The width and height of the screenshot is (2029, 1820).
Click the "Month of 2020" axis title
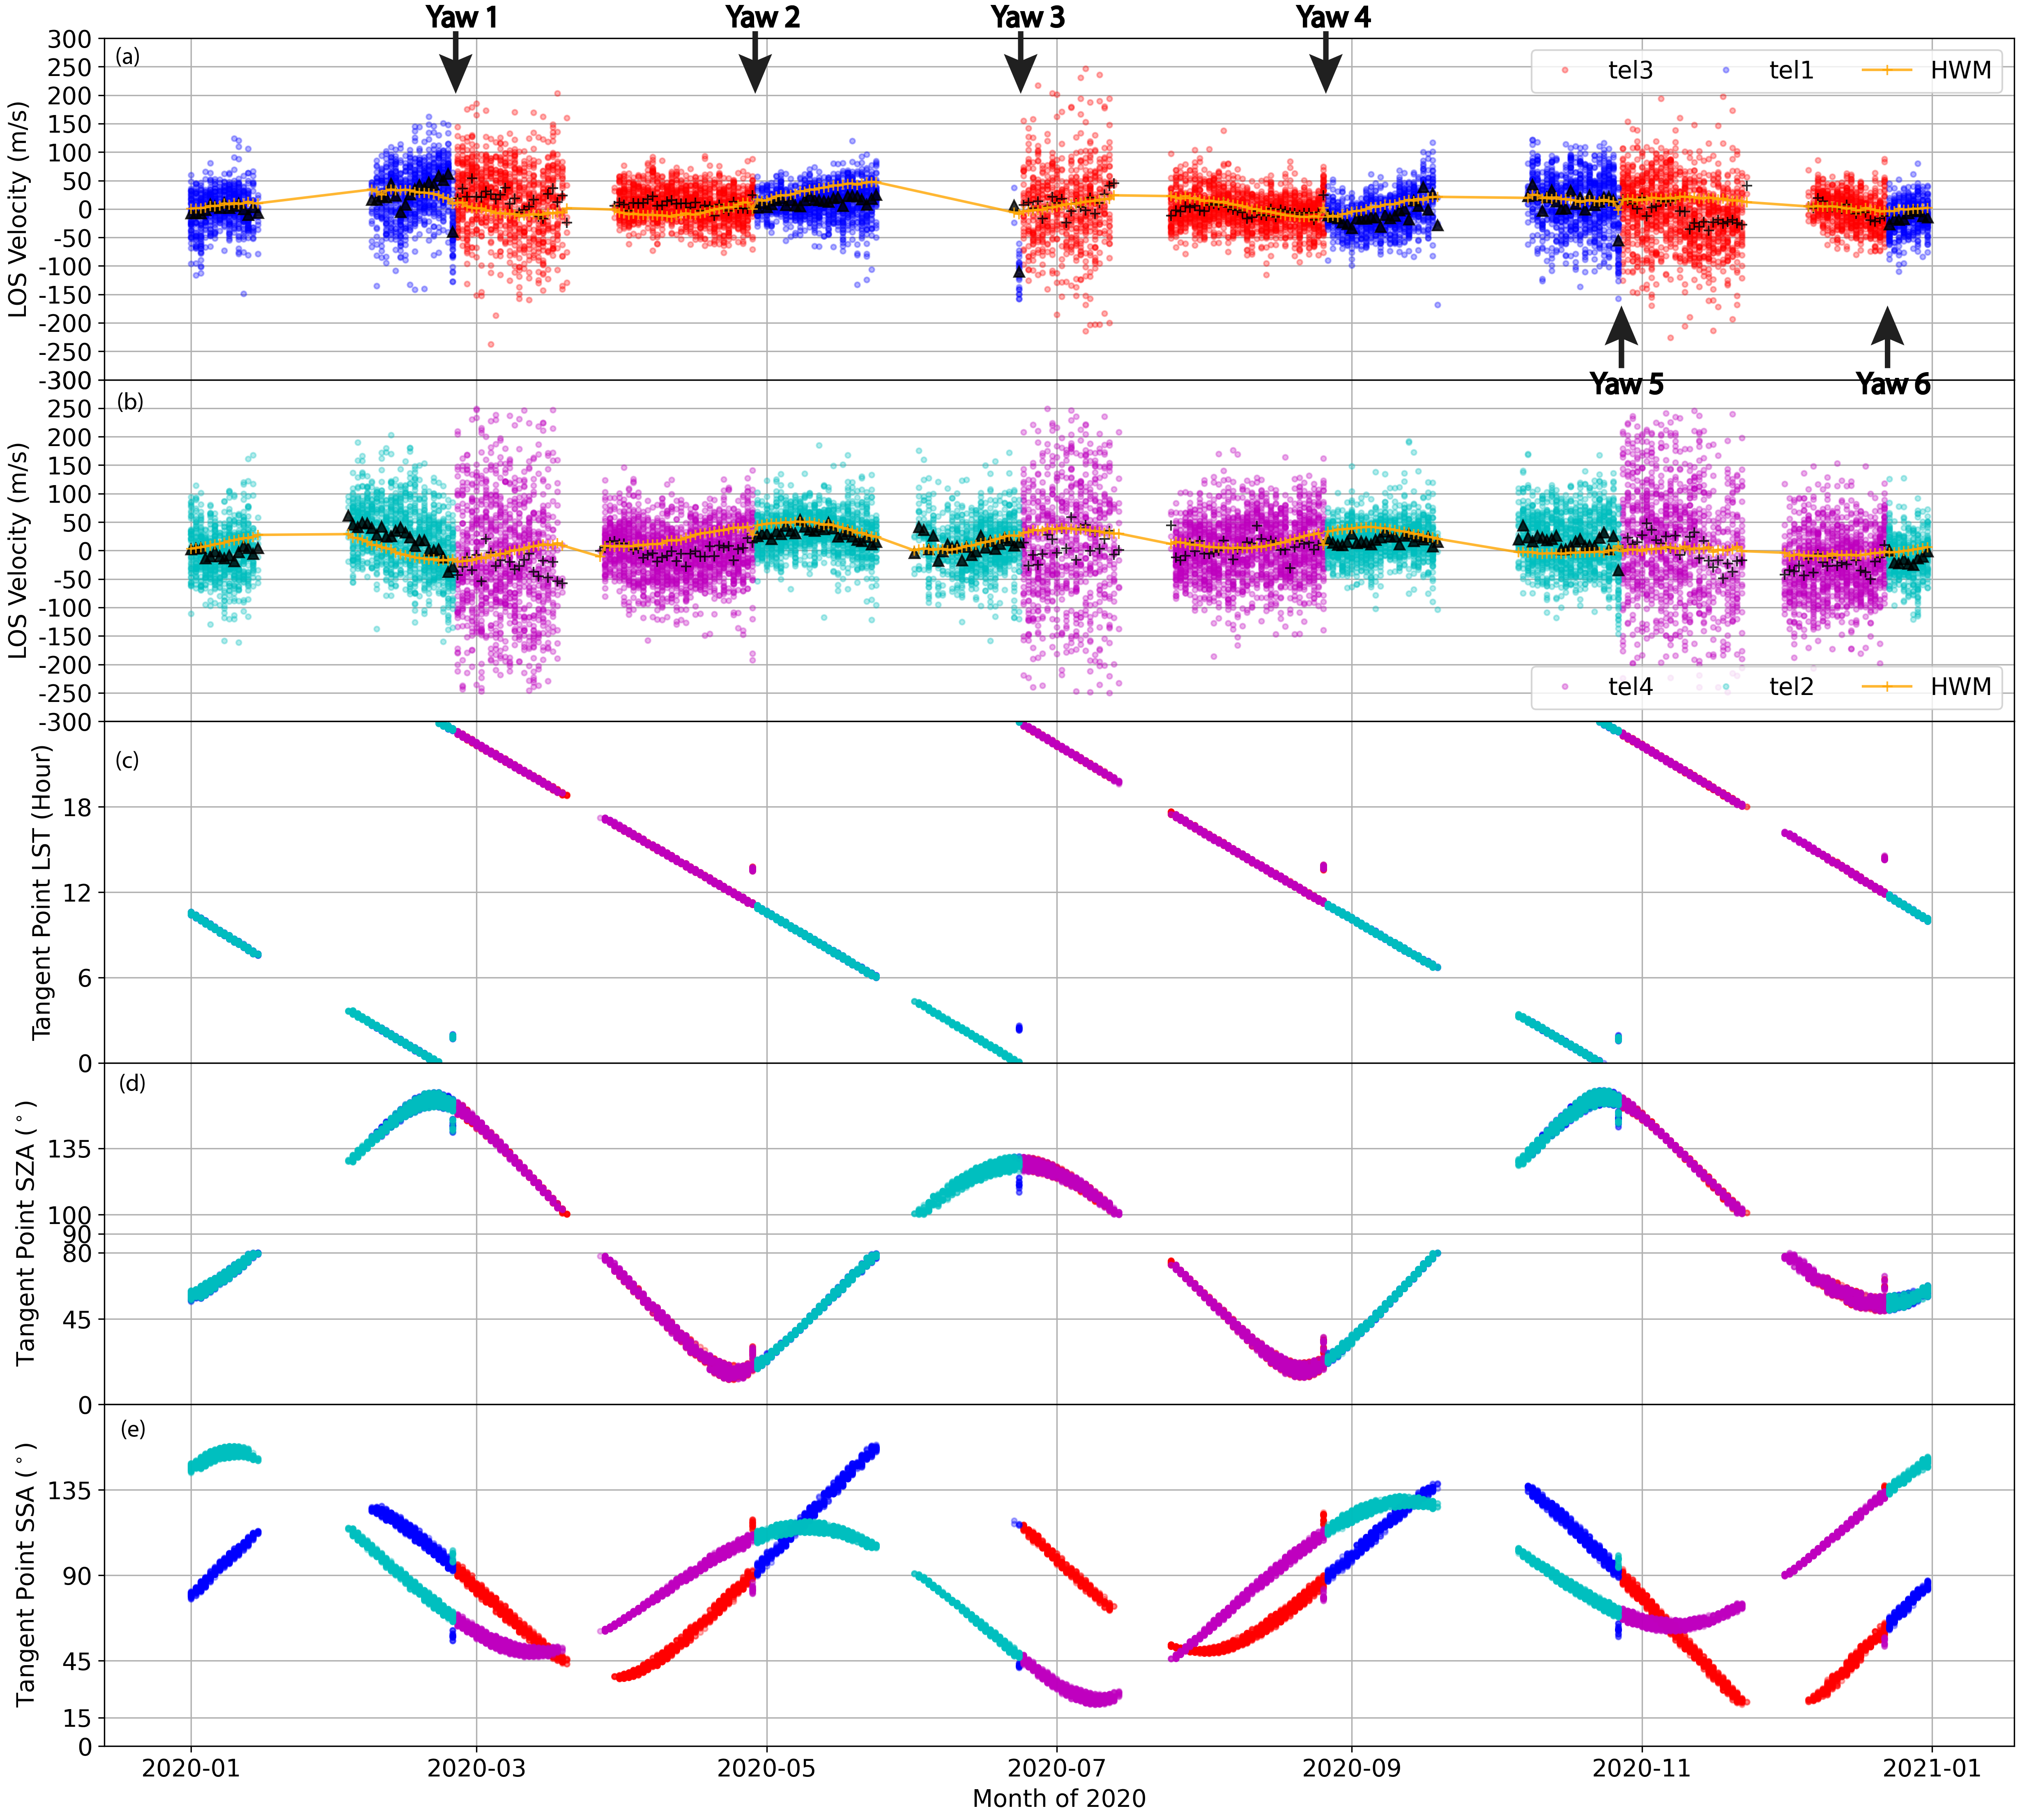point(1059,1799)
